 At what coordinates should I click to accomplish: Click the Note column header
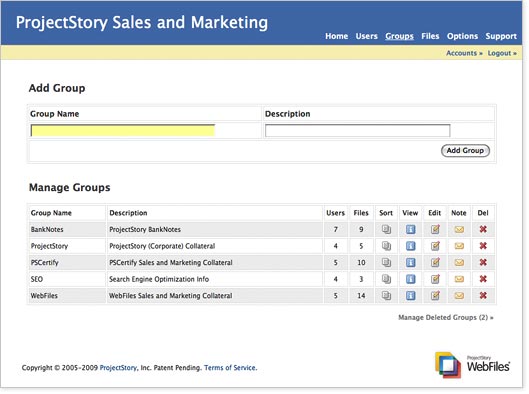pos(459,213)
